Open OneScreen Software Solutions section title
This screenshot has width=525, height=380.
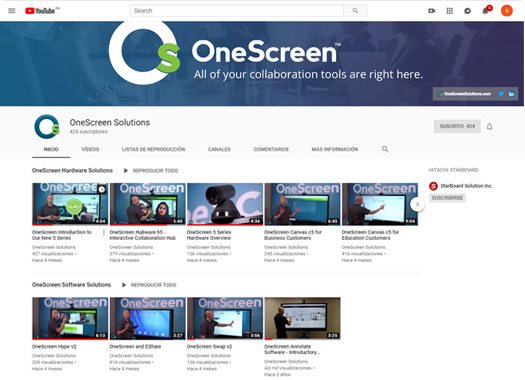tap(71, 285)
